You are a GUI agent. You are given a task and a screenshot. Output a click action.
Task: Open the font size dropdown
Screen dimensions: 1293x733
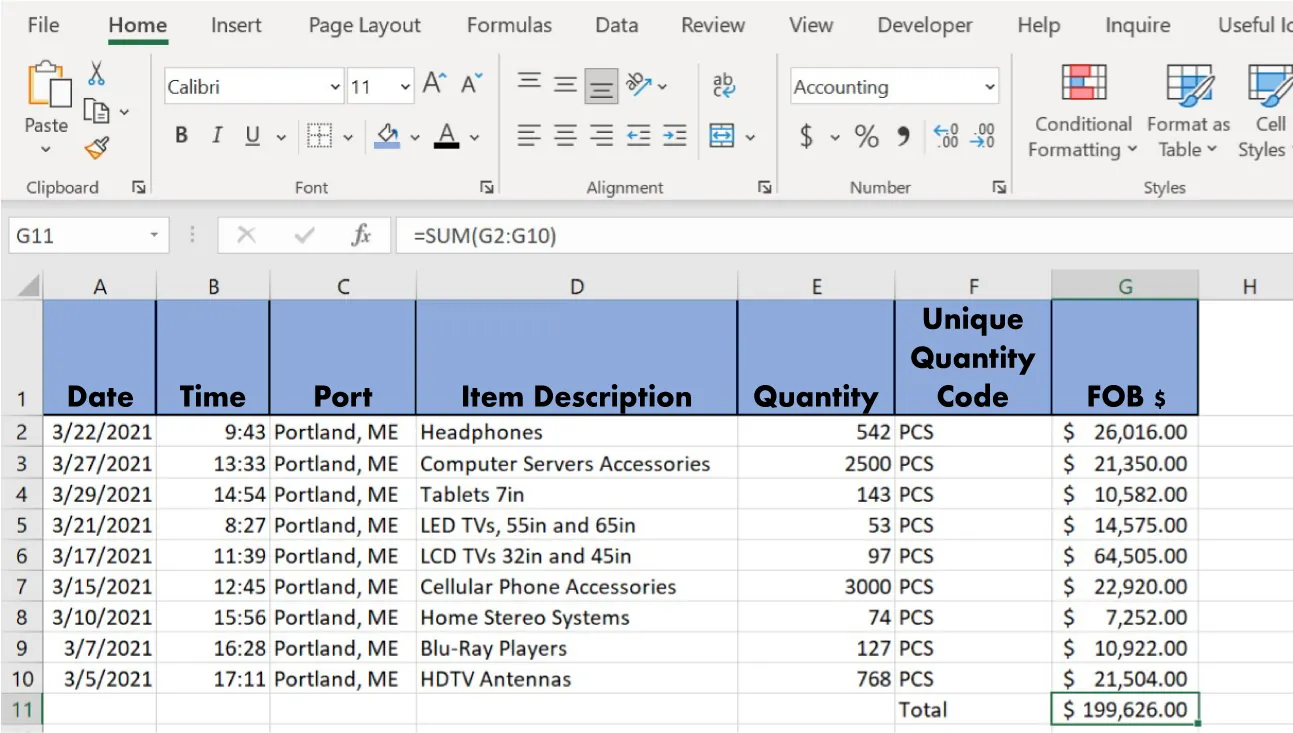point(404,87)
